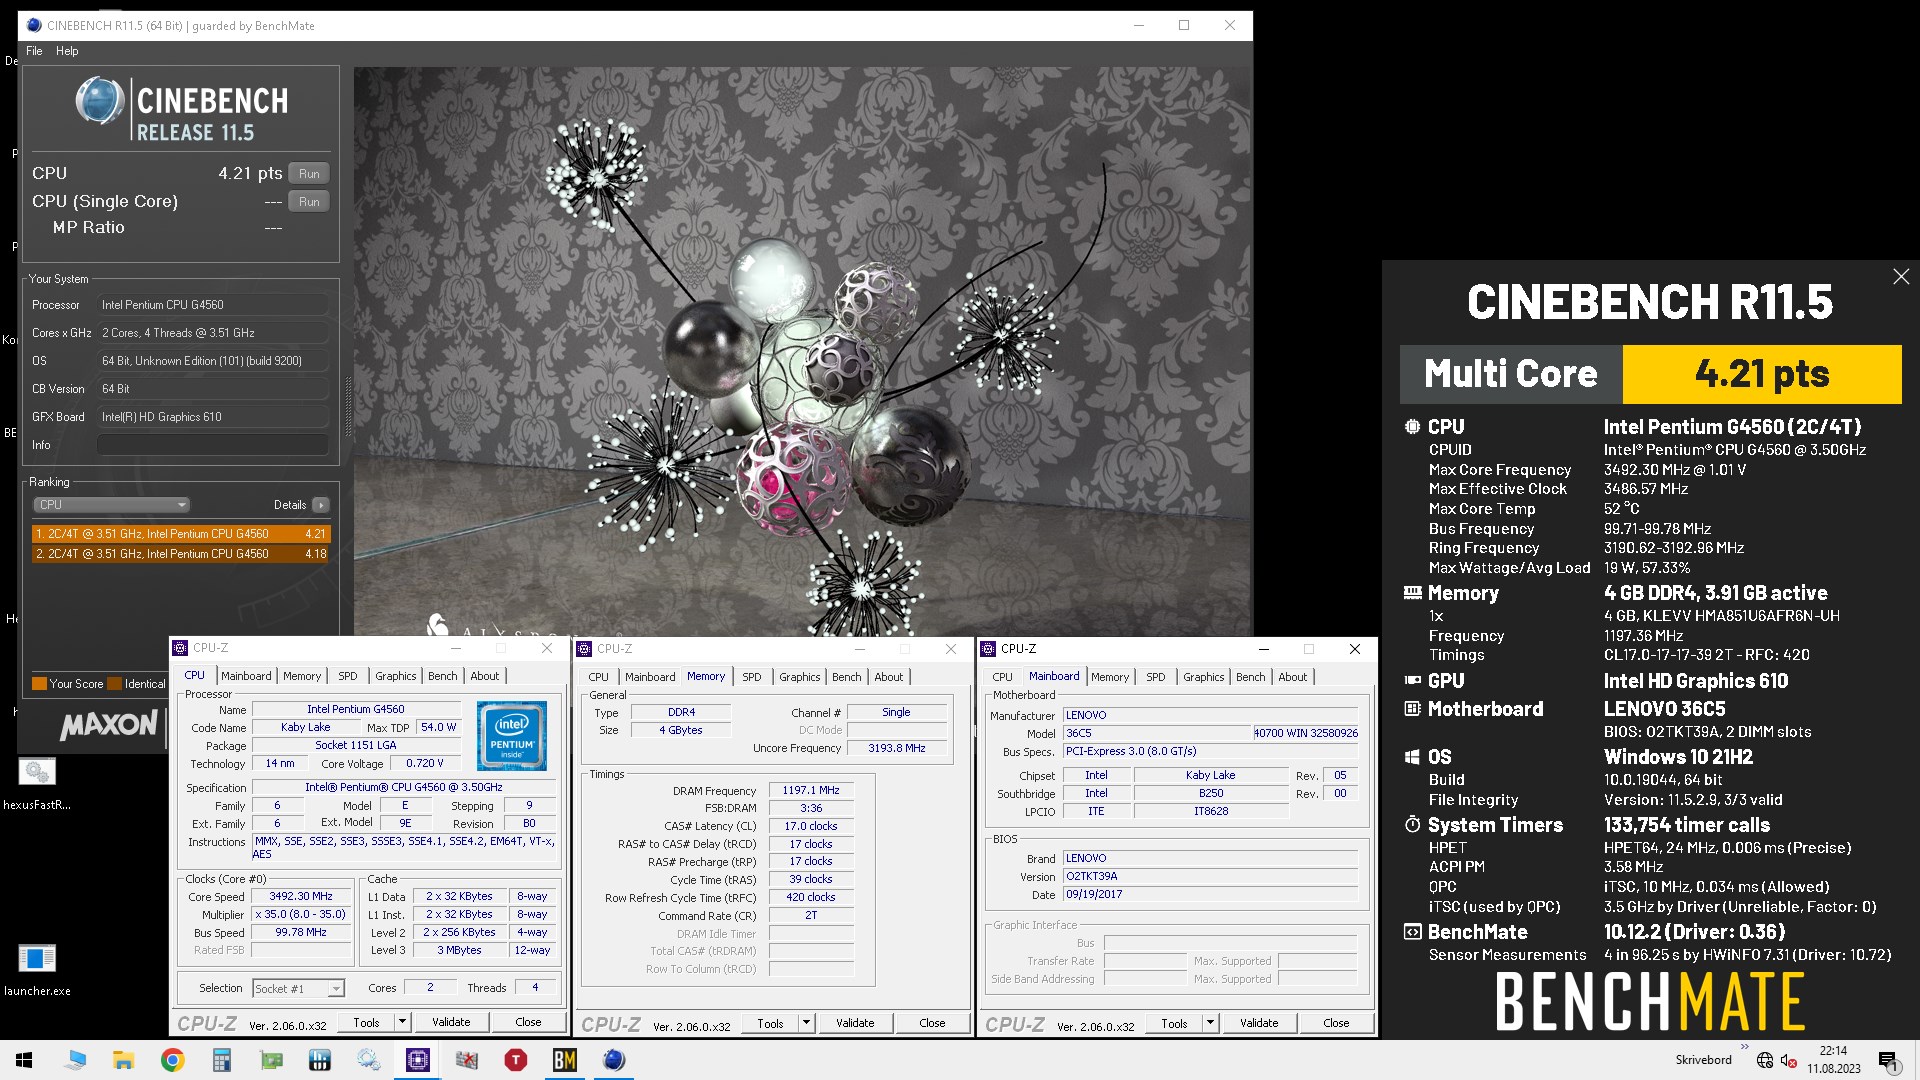Open About tab in Mainboard CPU-Z window
This screenshot has width=1920, height=1080.
tap(1292, 678)
